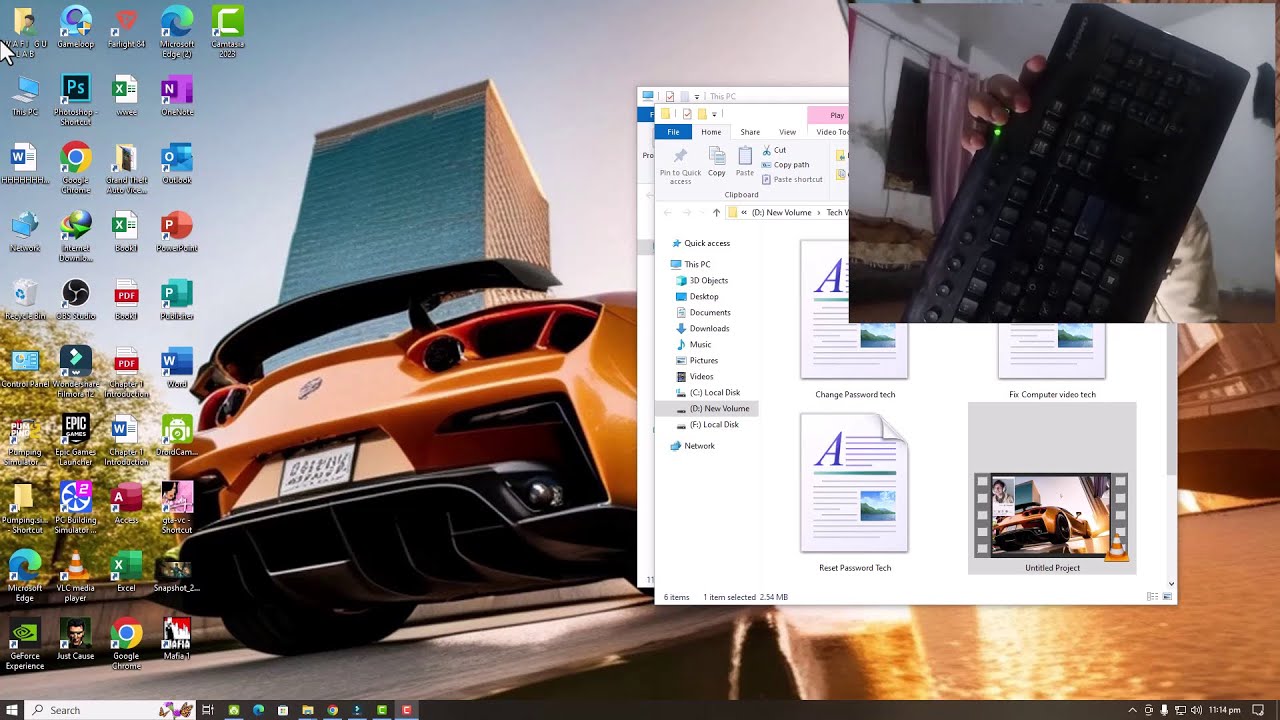Click Pin to Quick access in ribbon
This screenshot has width=1280, height=720.
click(x=680, y=165)
